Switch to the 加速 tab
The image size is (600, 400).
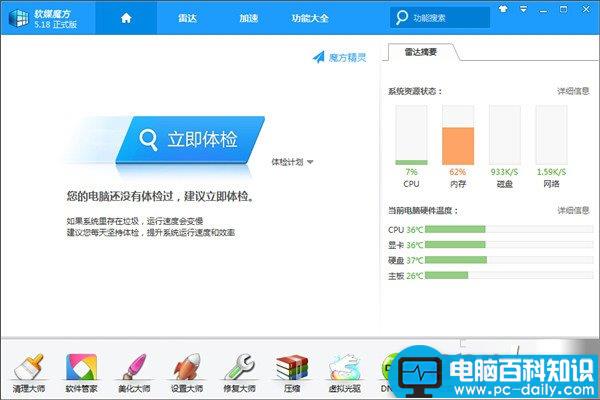coord(248,18)
